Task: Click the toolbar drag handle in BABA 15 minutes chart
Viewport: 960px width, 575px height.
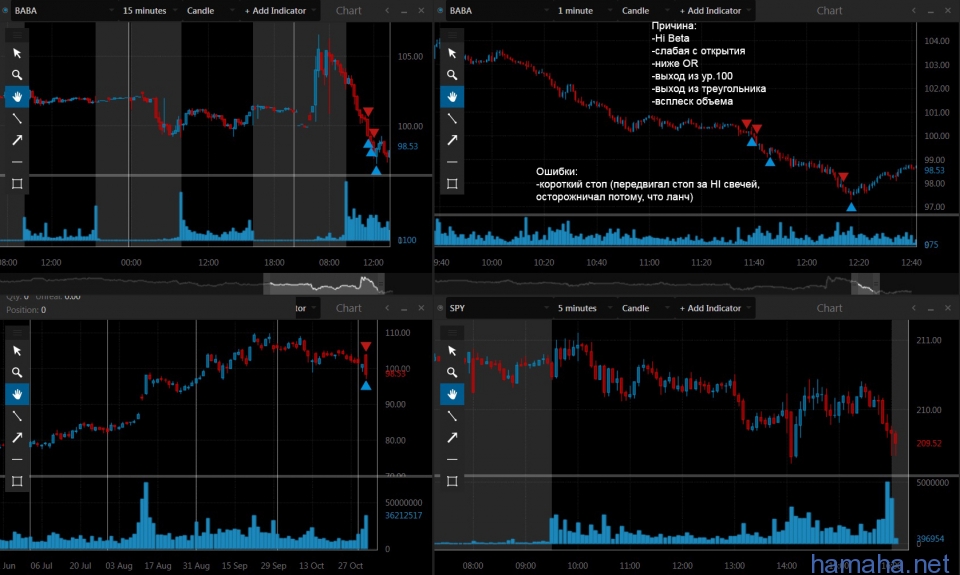Action: click(x=17, y=34)
